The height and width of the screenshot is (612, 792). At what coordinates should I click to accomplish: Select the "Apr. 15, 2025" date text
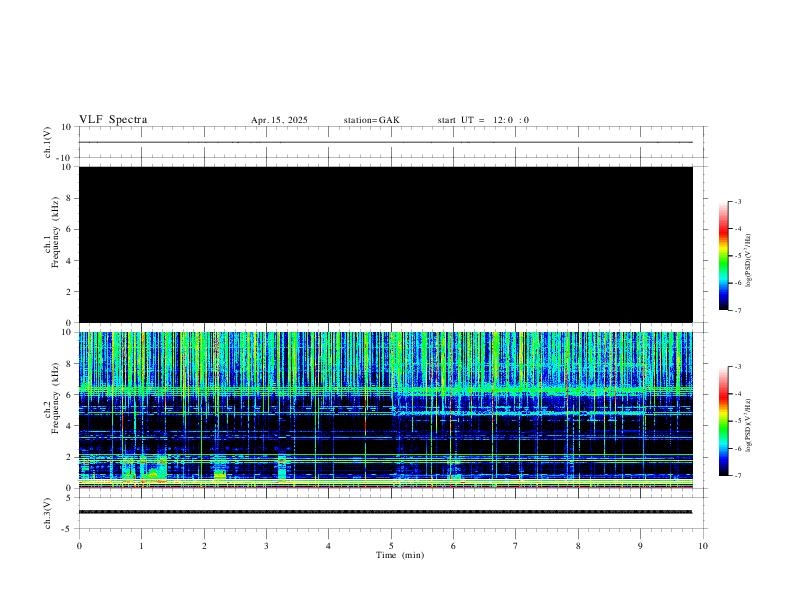click(x=279, y=120)
